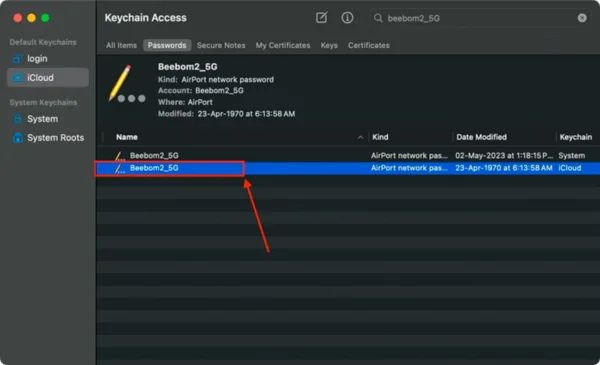Click the compose new keychain item icon
The width and height of the screenshot is (600, 365).
(321, 18)
